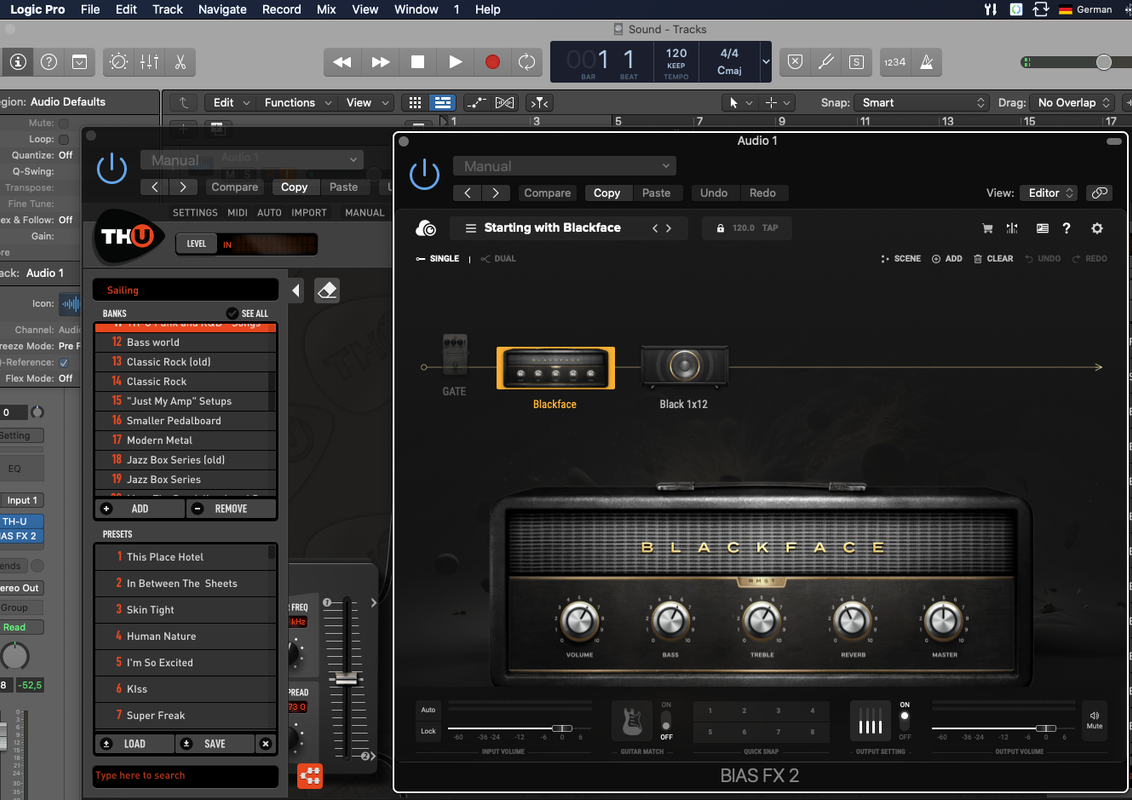This screenshot has height=800, width=1132.
Task: Open Logic Pro application menu
Action: click(x=38, y=9)
